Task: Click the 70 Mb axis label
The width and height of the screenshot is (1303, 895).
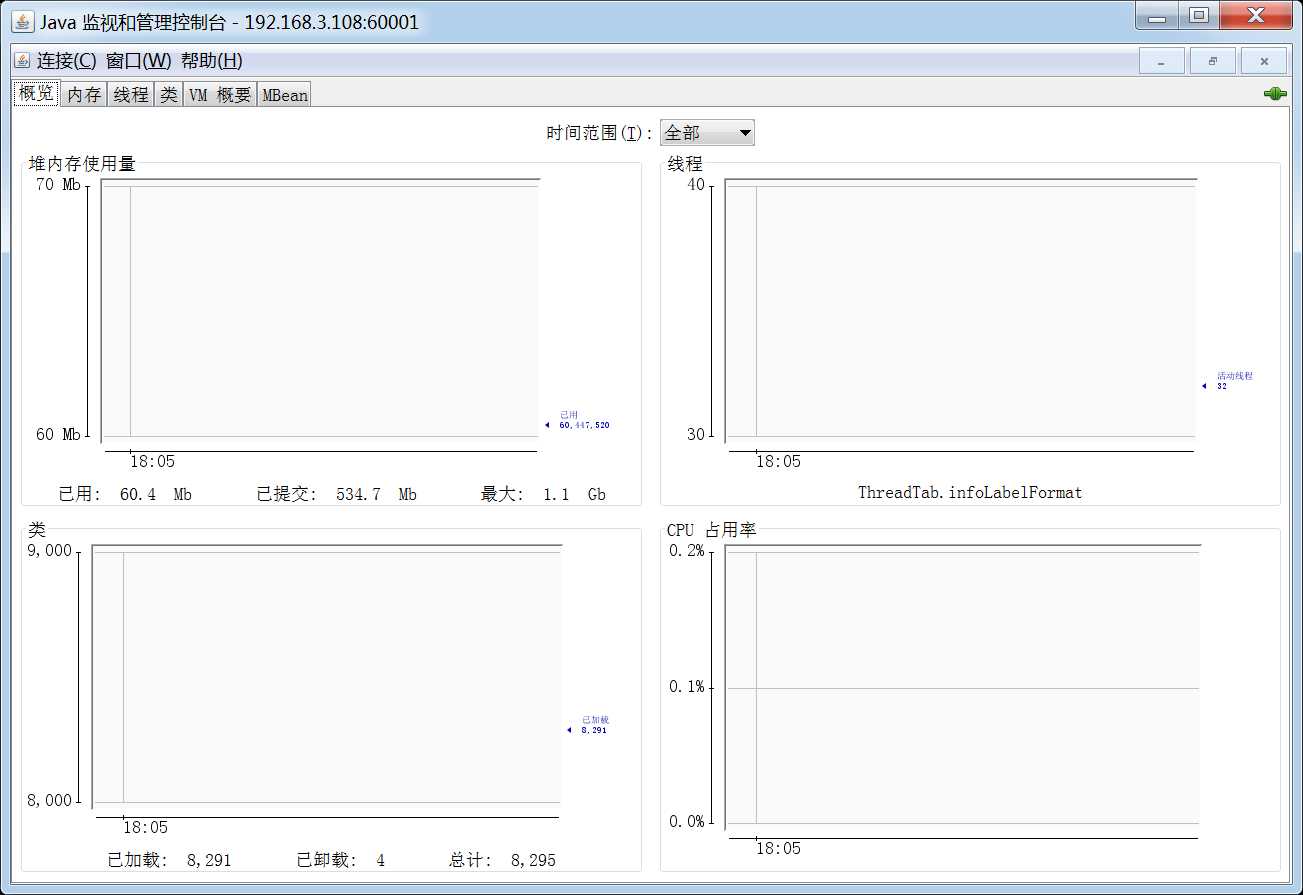Action: point(58,185)
